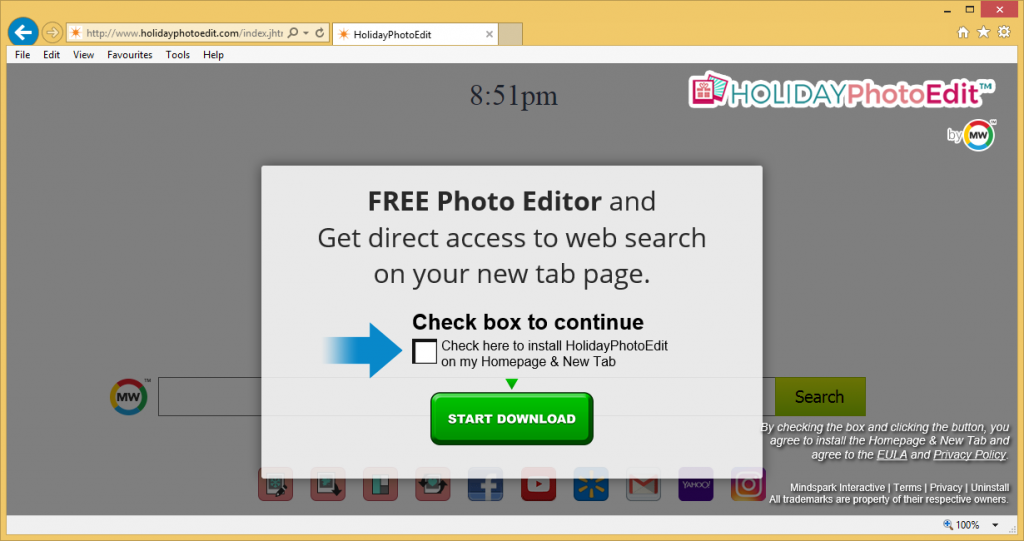Open the Walmart shortcut icon
The image size is (1024, 541).
[x=590, y=485]
